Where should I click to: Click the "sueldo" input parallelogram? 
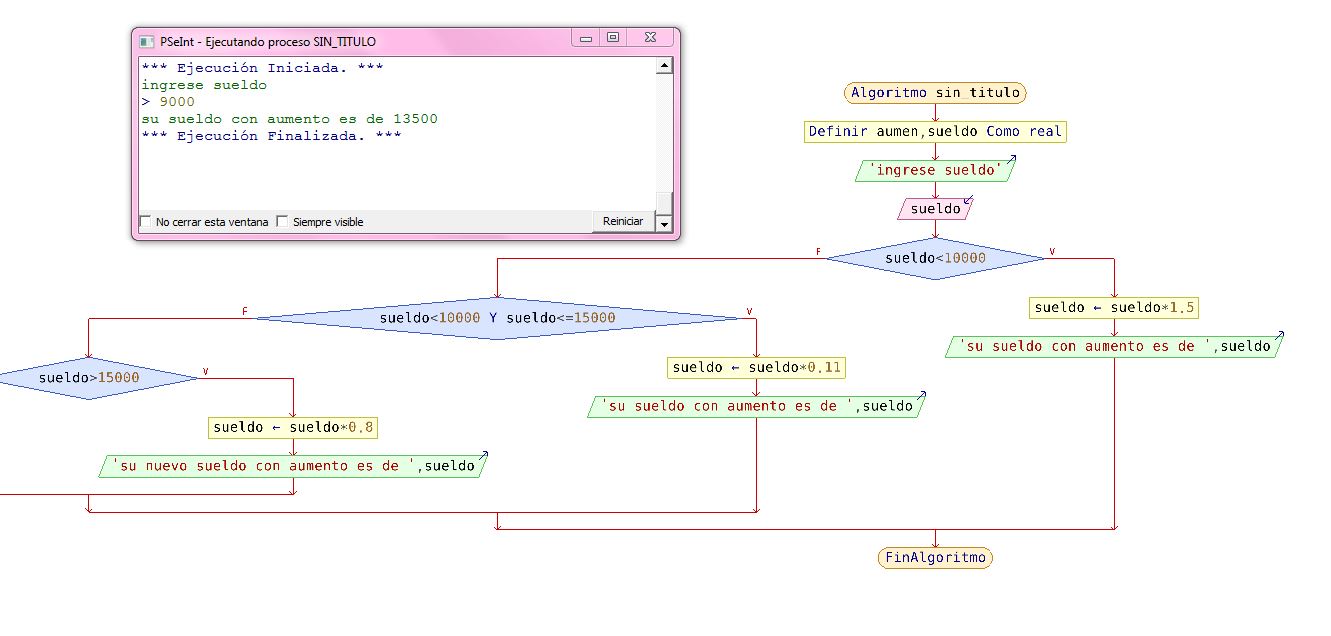click(934, 208)
